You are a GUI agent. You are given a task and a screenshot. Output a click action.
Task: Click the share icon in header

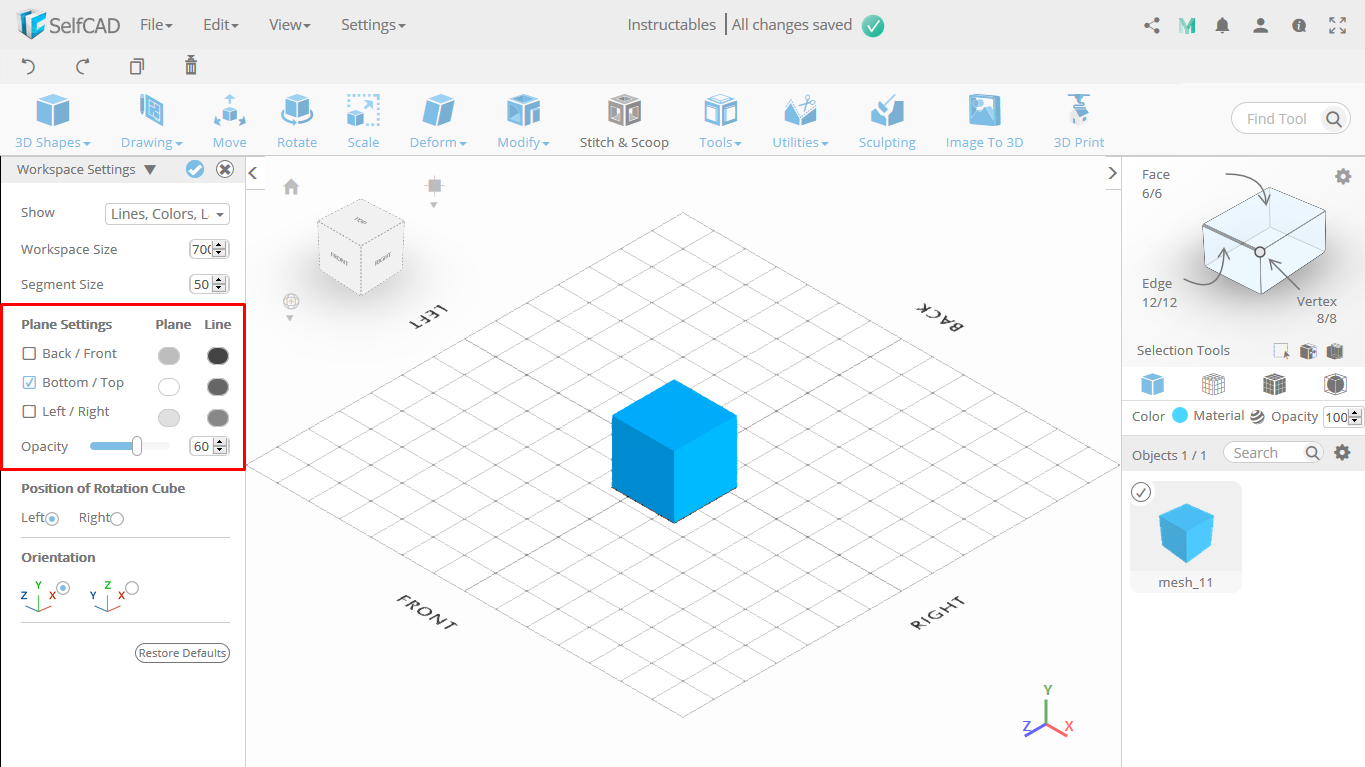coord(1152,26)
